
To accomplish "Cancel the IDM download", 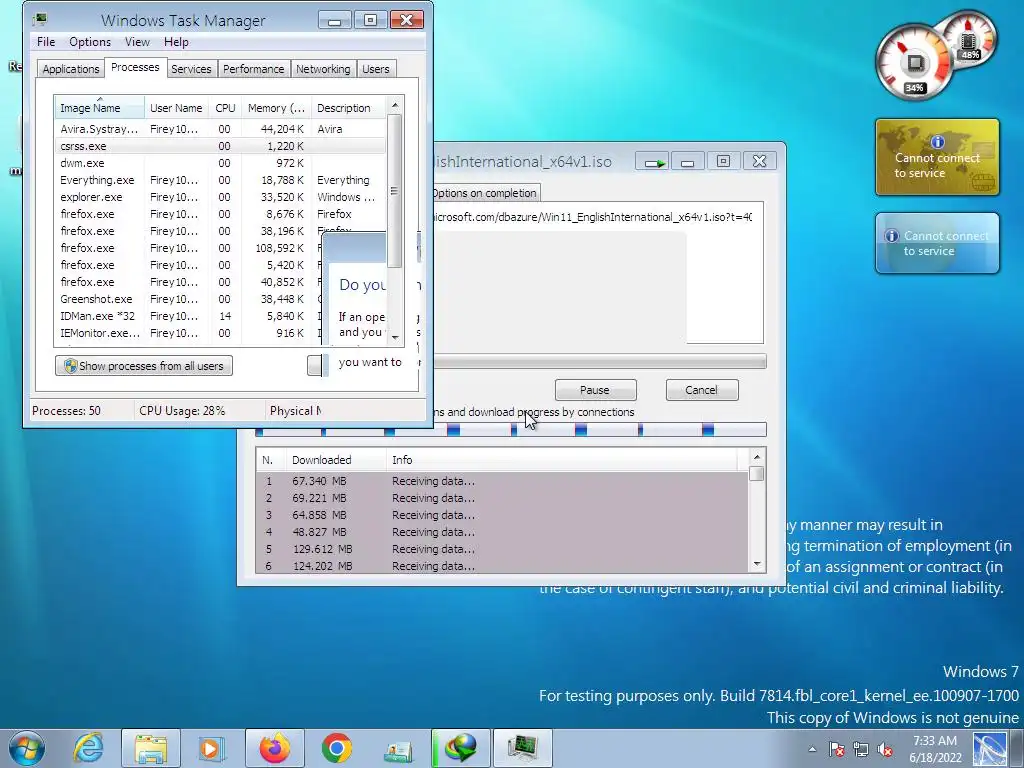I will [x=701, y=390].
